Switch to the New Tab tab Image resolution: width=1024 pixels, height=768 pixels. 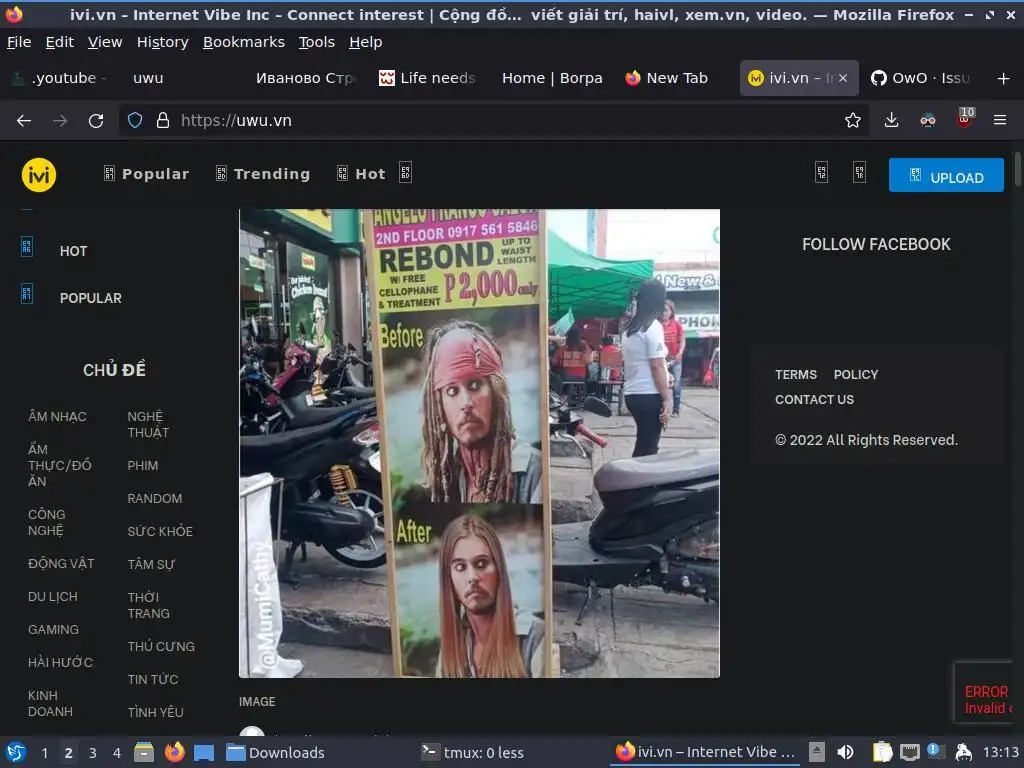[673, 78]
